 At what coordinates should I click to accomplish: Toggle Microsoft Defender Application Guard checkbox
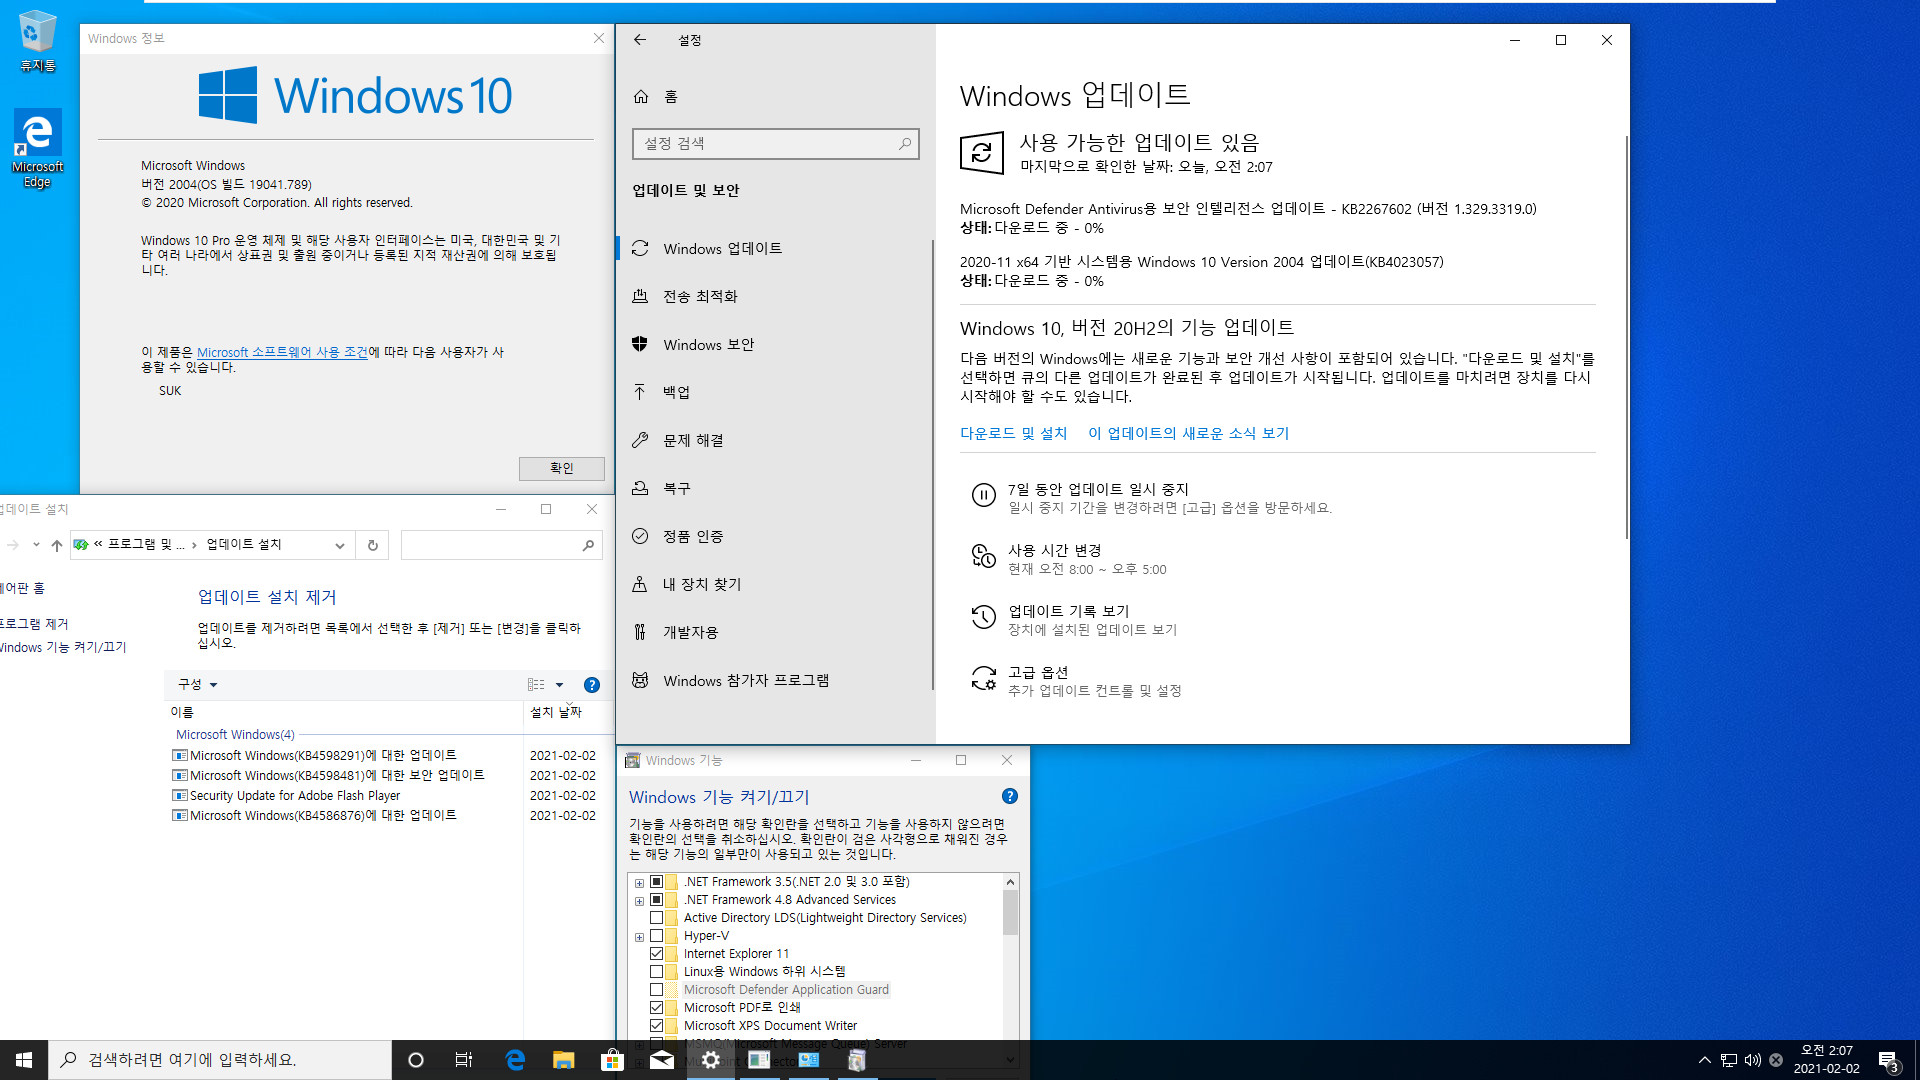(657, 989)
